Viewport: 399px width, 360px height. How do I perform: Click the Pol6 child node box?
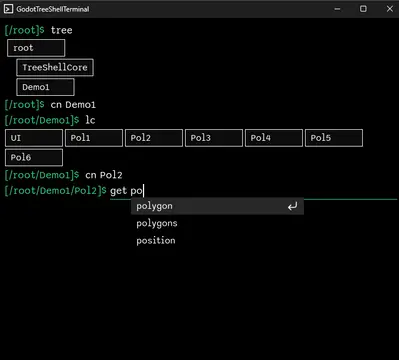34,158
